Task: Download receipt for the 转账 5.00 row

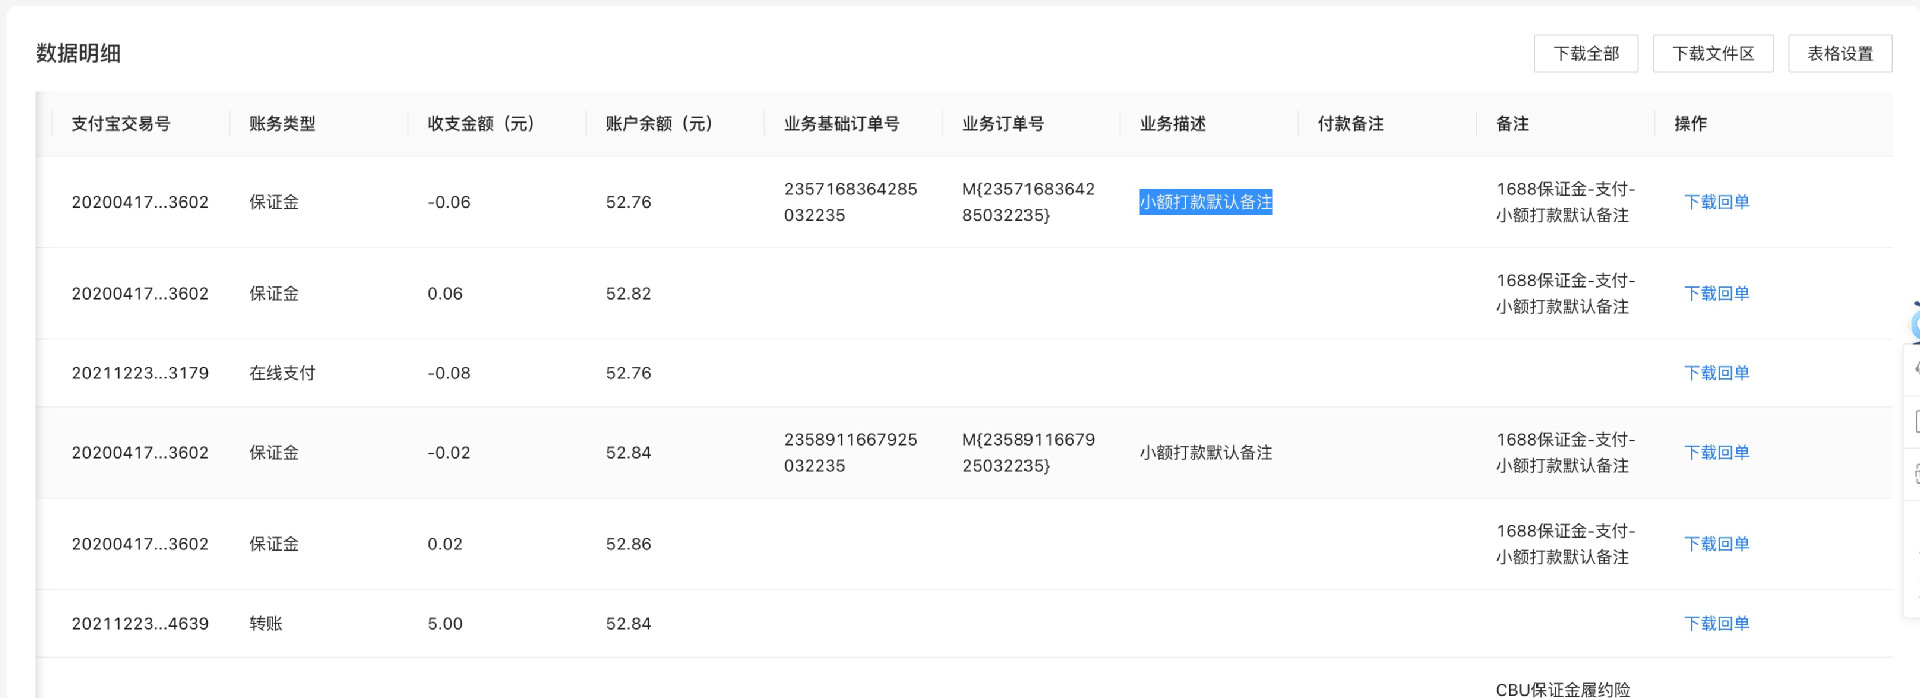Action: pos(1716,624)
